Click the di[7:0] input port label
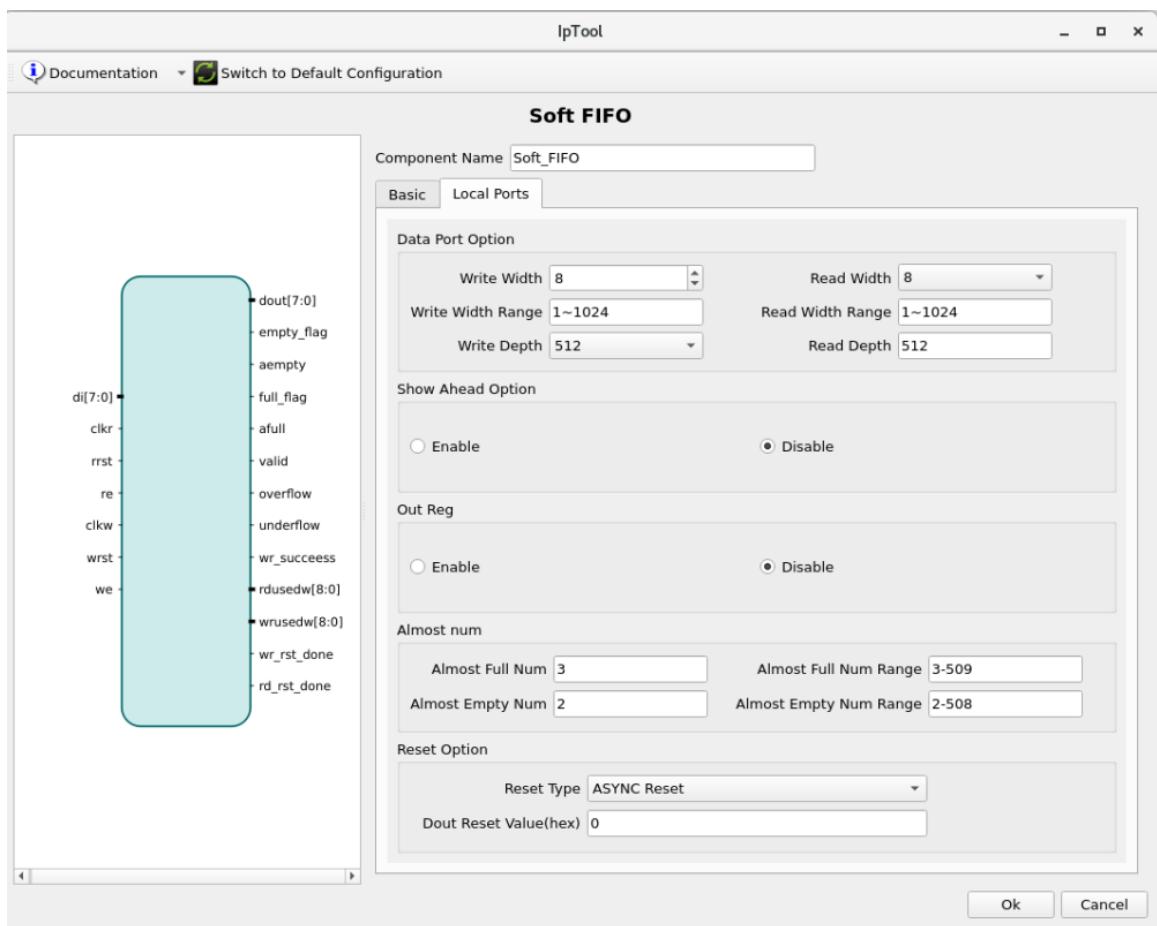The image size is (1157, 926). (x=92, y=397)
